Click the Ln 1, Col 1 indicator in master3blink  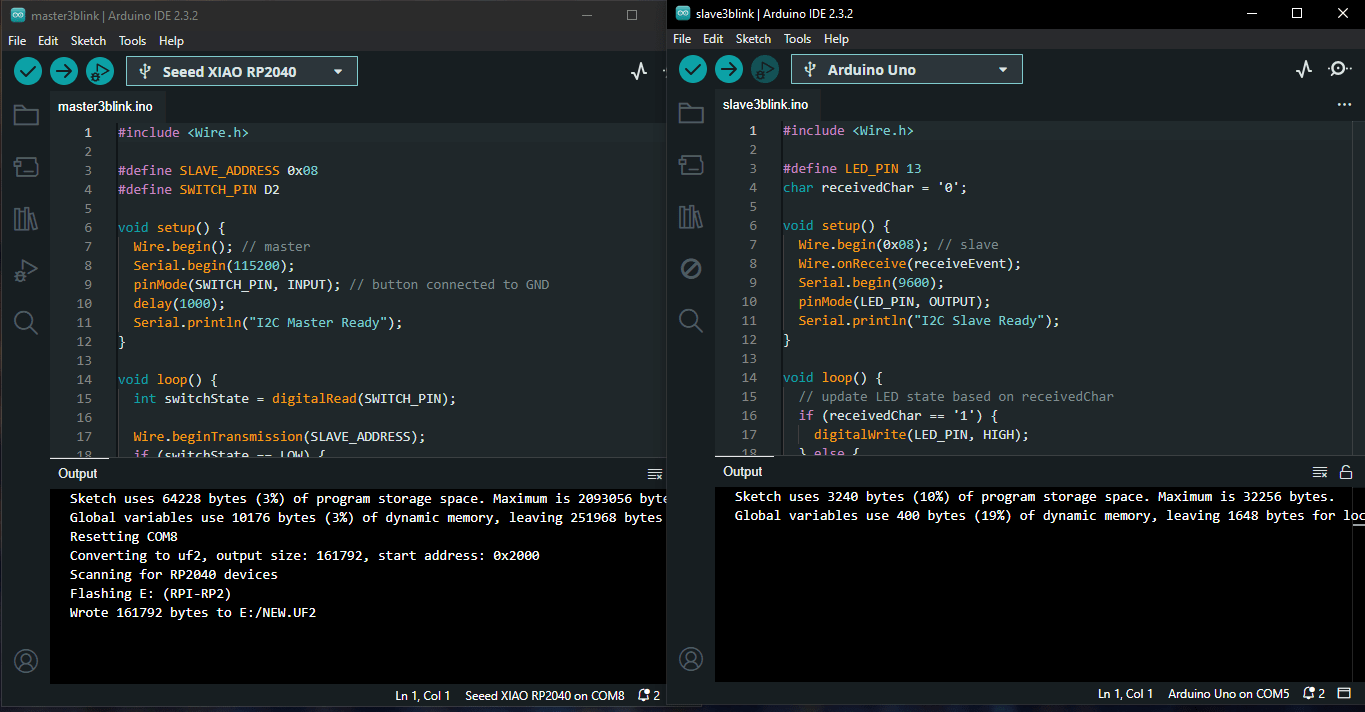click(423, 695)
